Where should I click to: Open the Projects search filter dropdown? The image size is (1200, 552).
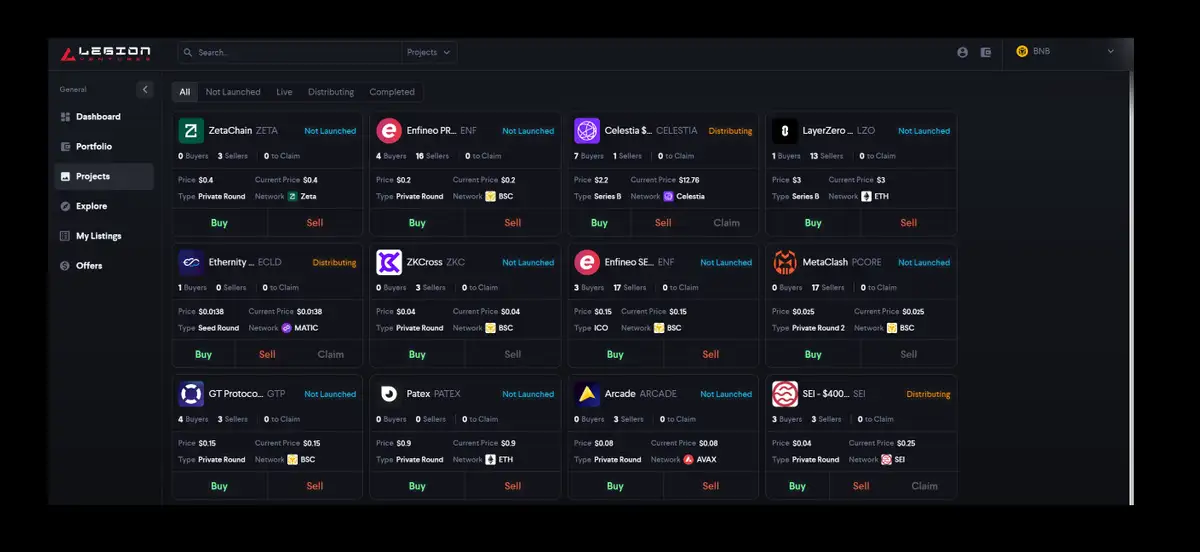click(429, 52)
